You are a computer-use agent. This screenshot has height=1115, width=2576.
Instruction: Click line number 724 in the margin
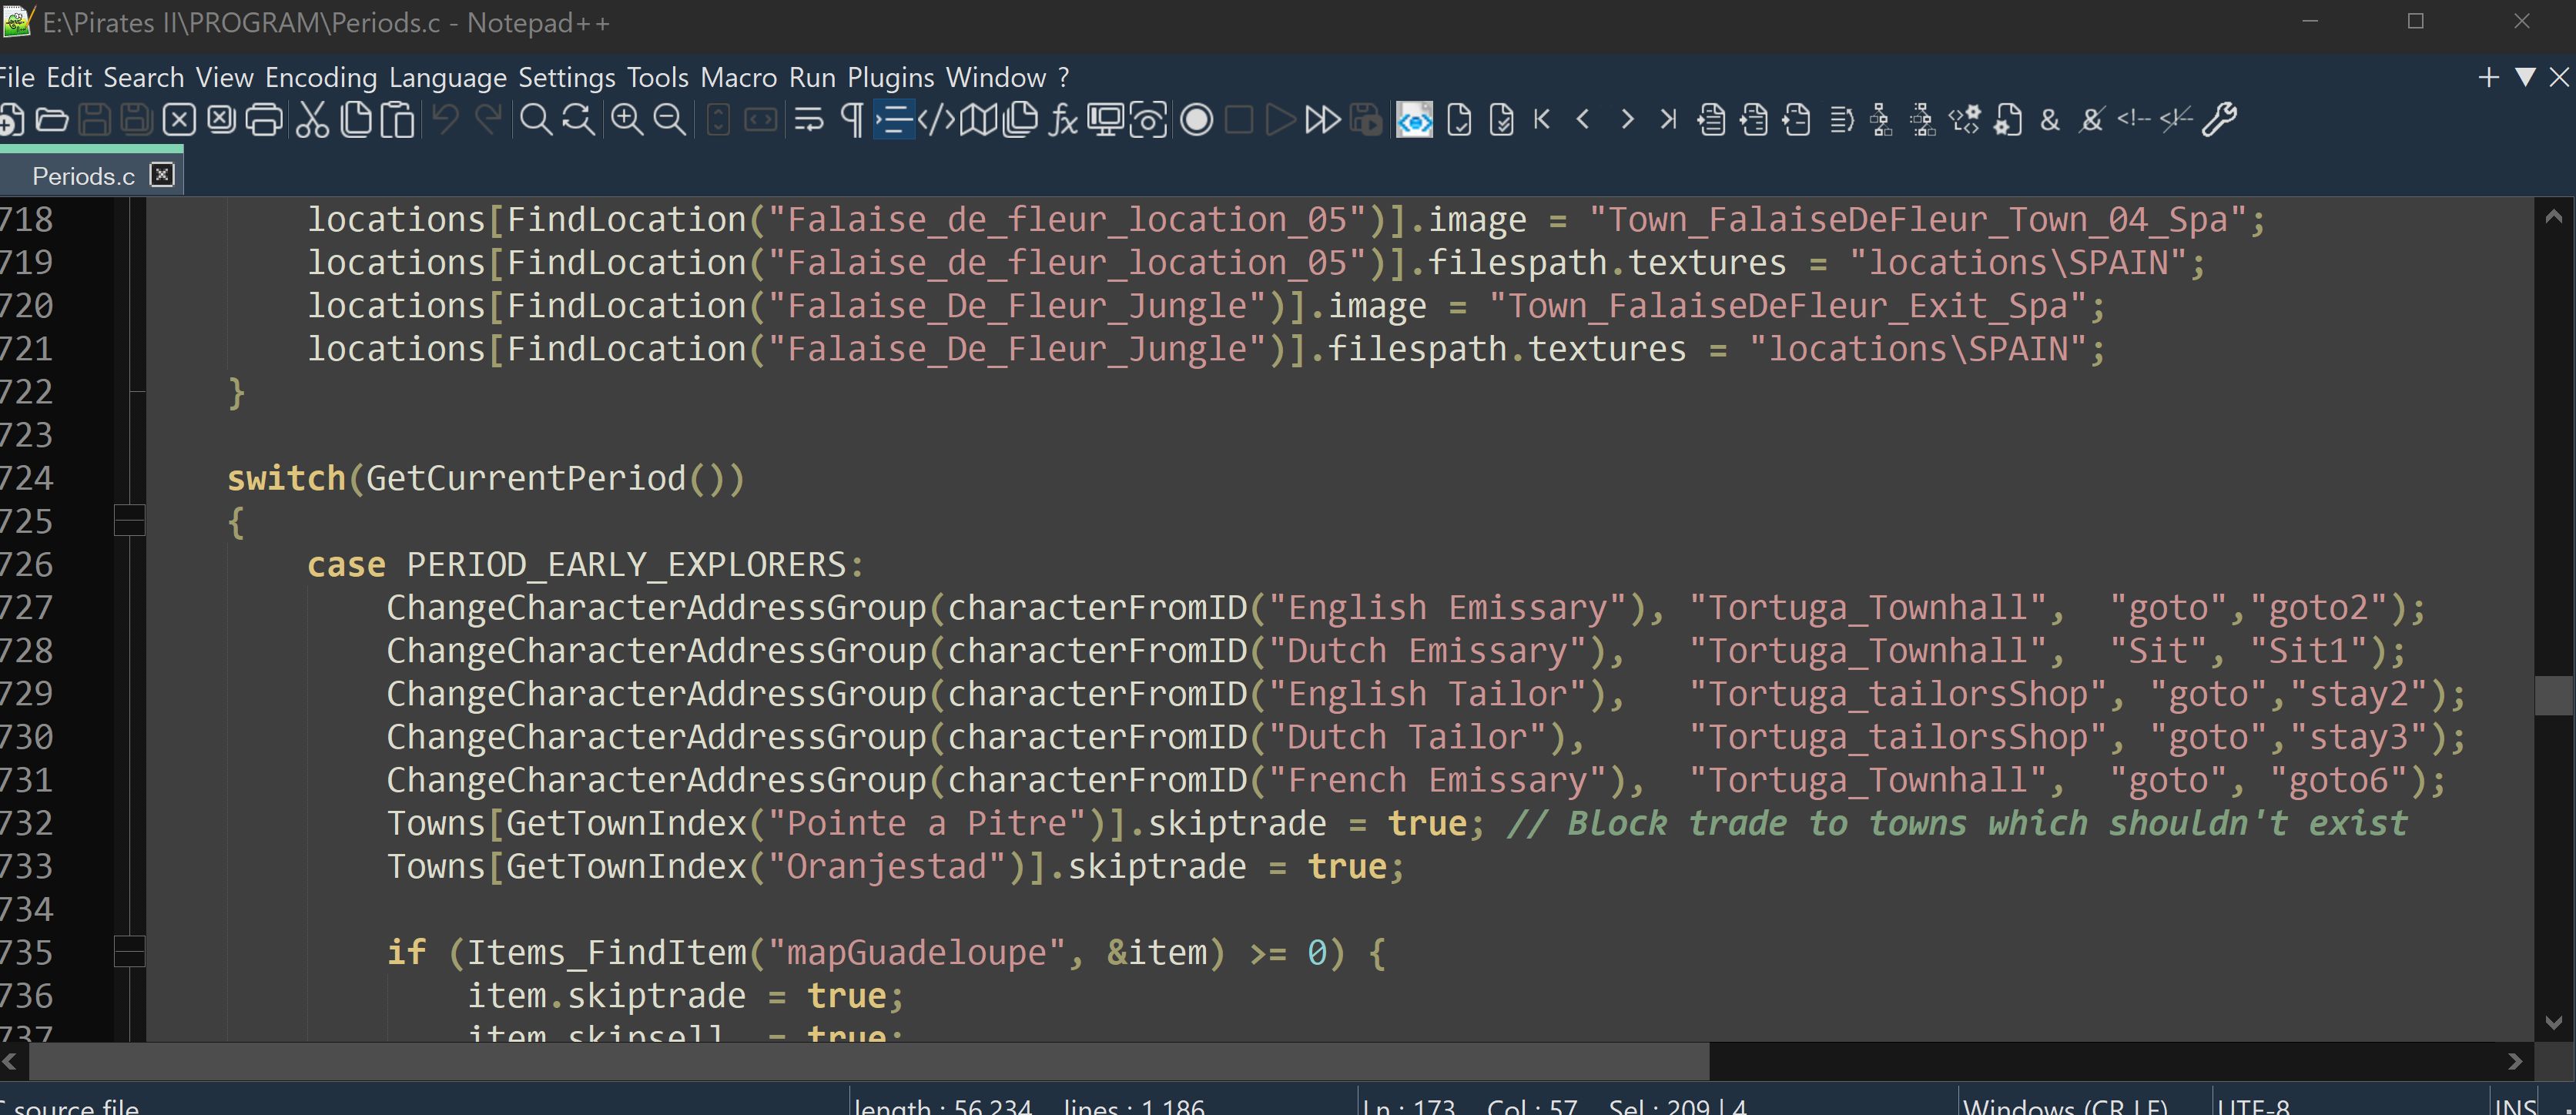point(26,478)
